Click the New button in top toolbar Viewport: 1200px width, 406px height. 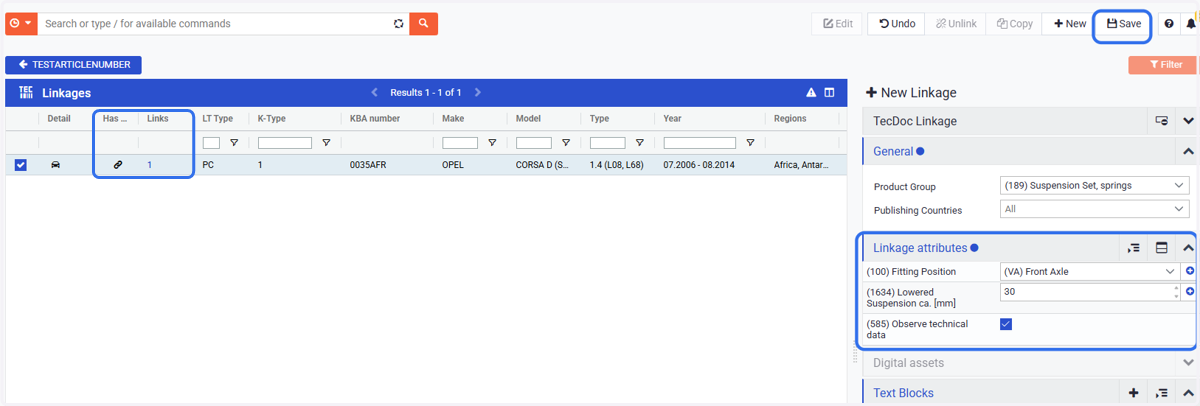point(1069,23)
